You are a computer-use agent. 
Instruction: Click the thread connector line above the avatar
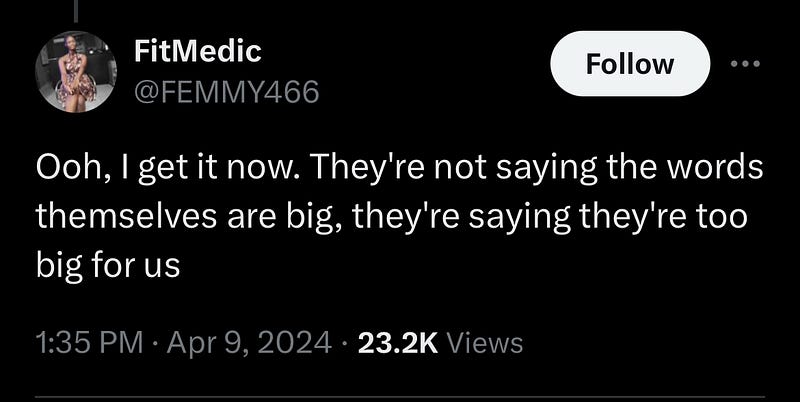click(76, 11)
